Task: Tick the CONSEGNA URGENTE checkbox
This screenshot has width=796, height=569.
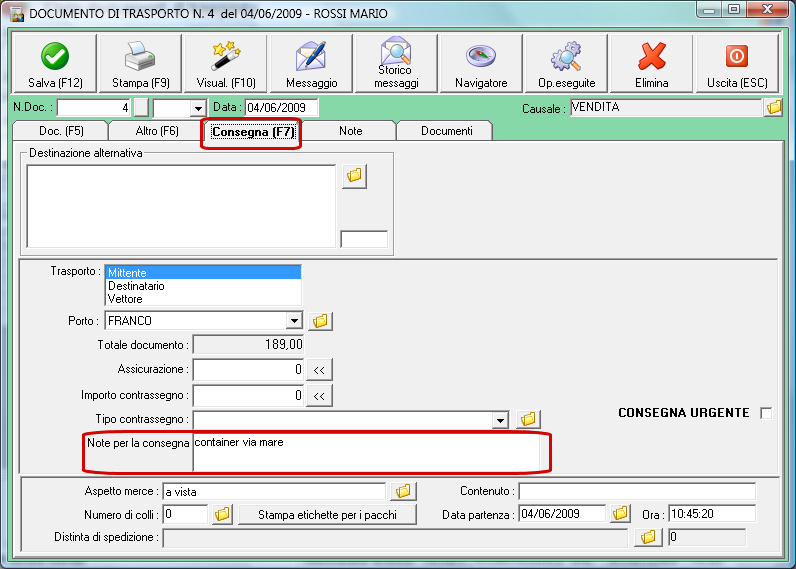Action: point(766,413)
